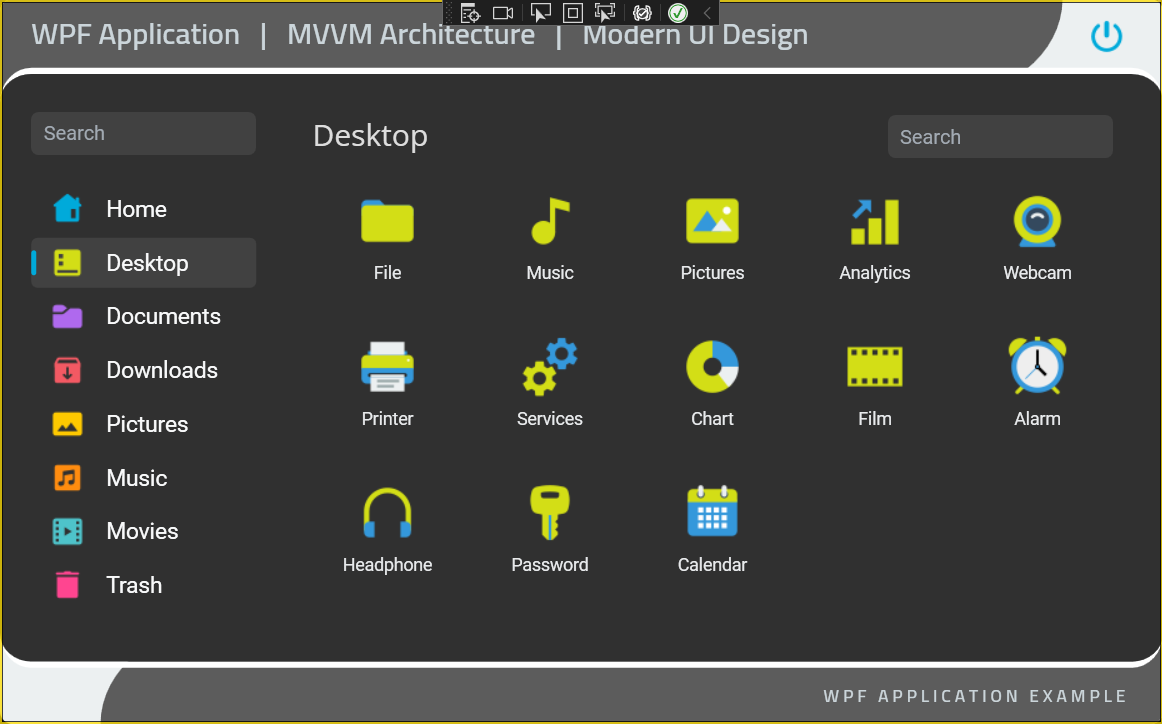The height and width of the screenshot is (724, 1162).
Task: Click the pink Trash bin icon
Action: [67, 585]
